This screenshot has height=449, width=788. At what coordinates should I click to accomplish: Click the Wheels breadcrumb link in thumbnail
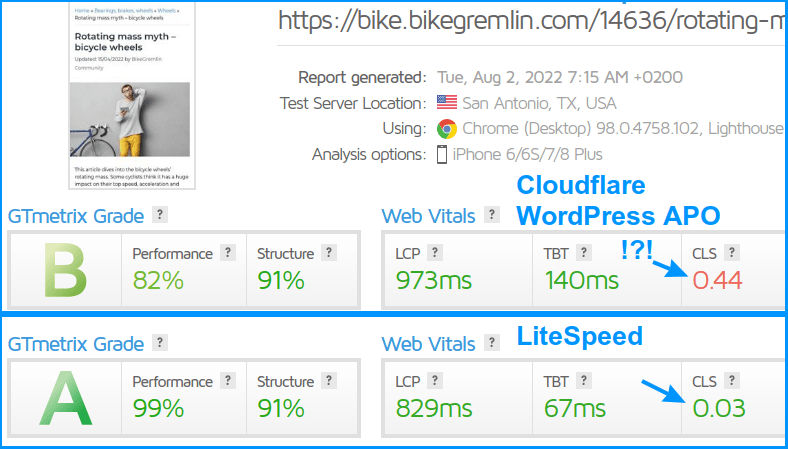(166, 10)
